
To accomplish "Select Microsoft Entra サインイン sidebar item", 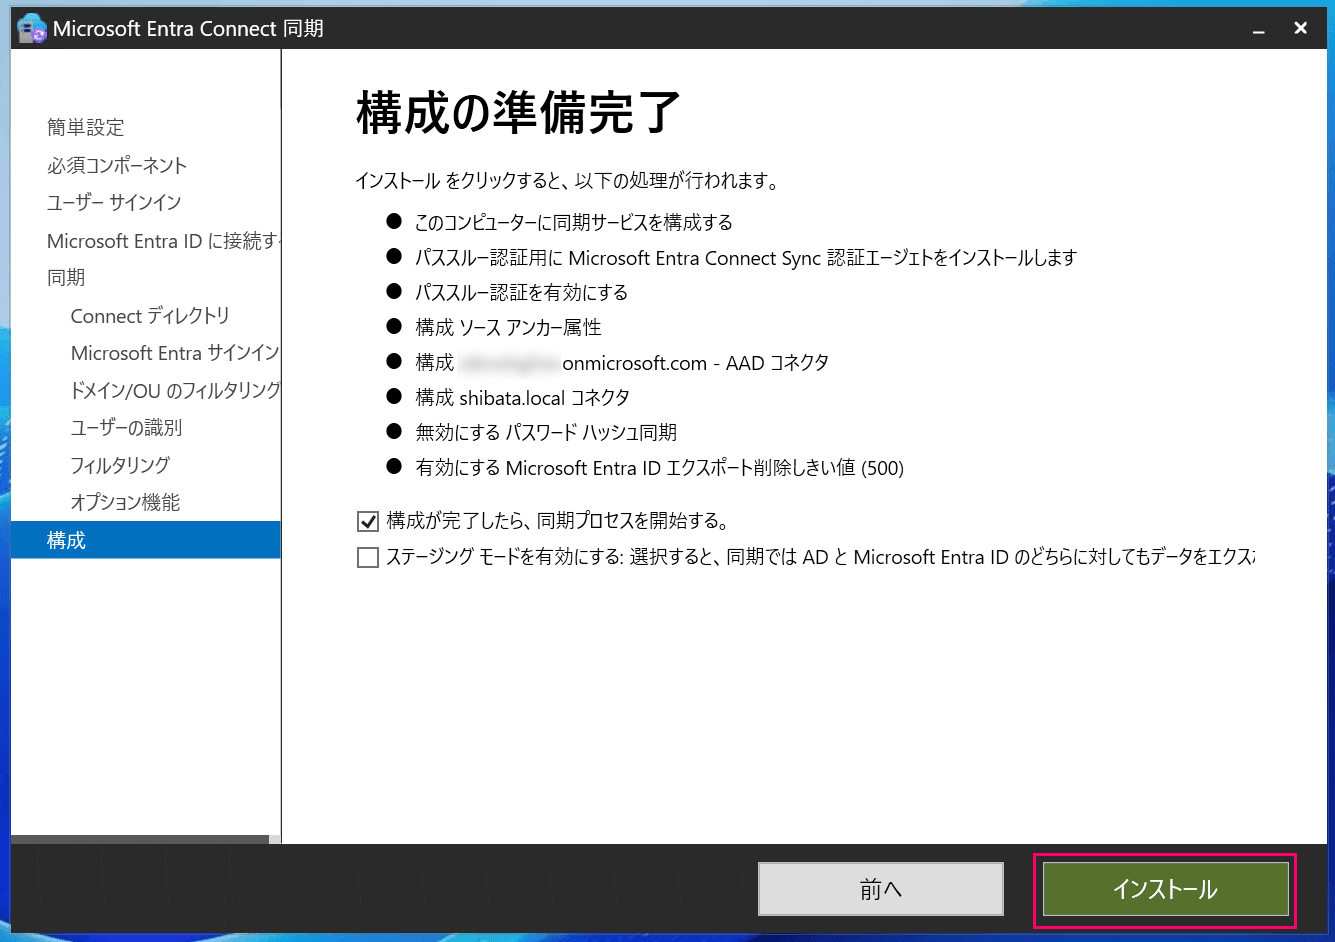I will coord(175,353).
